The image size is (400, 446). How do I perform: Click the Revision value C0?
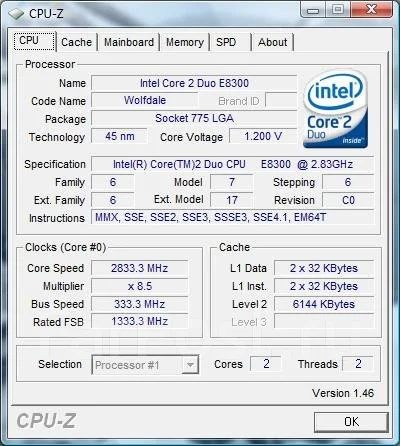[348, 200]
